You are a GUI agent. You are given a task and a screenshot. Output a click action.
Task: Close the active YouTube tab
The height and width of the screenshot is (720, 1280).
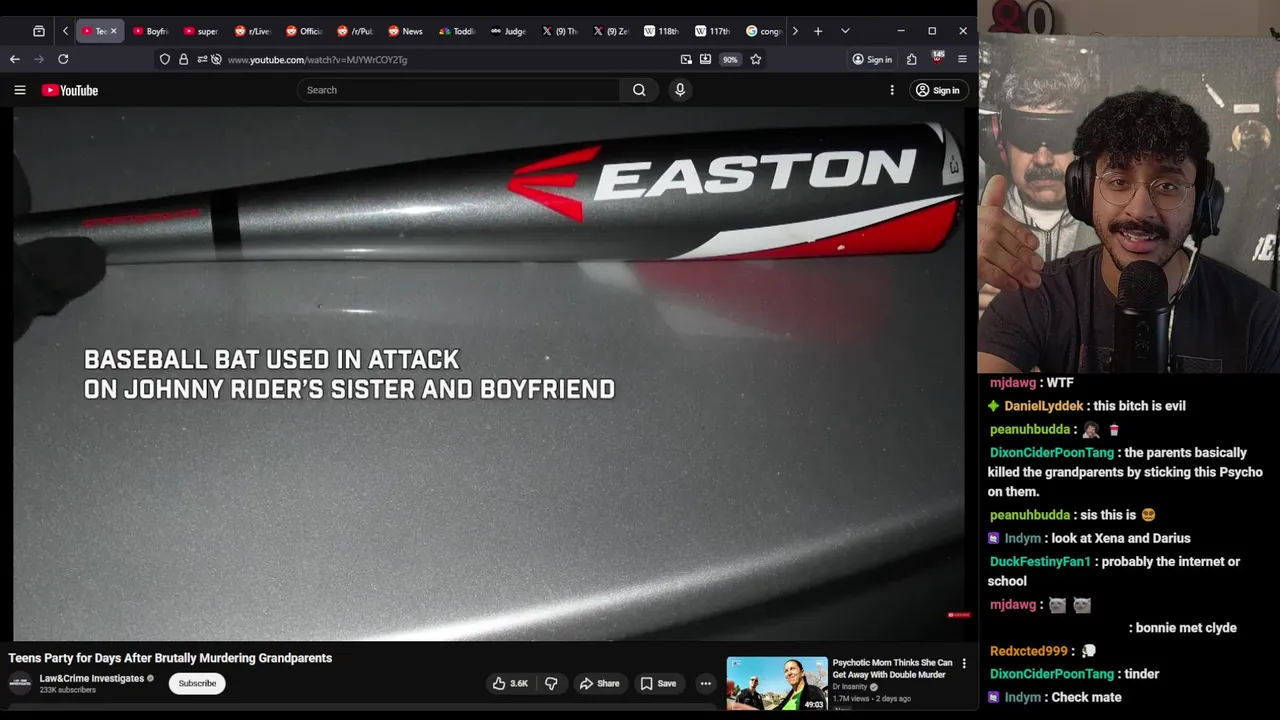click(x=113, y=31)
